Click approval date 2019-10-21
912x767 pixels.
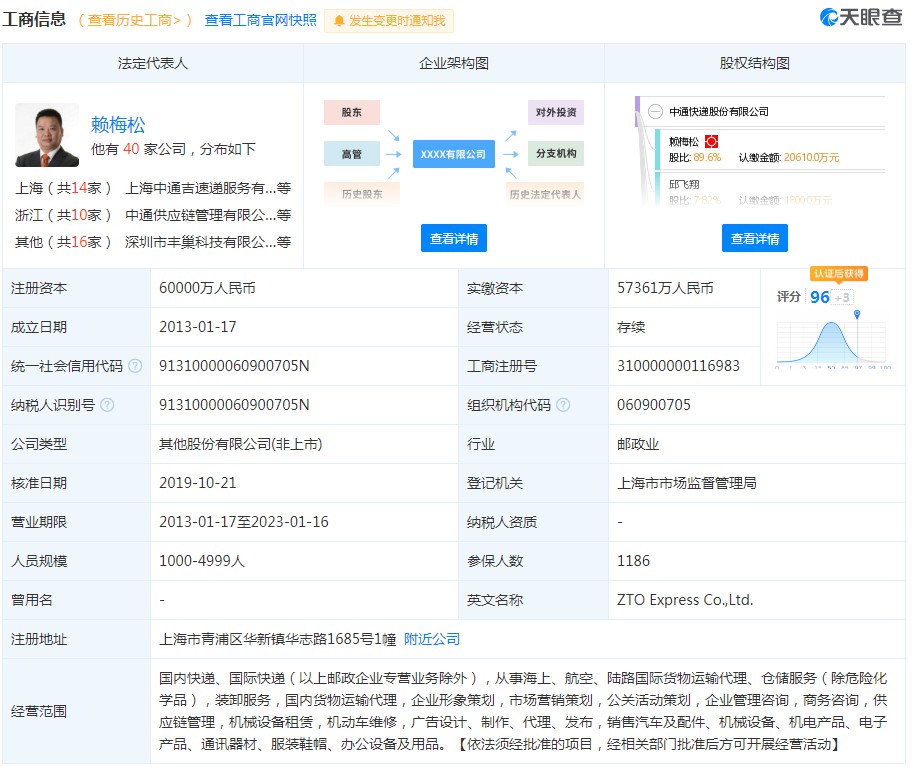[198, 483]
